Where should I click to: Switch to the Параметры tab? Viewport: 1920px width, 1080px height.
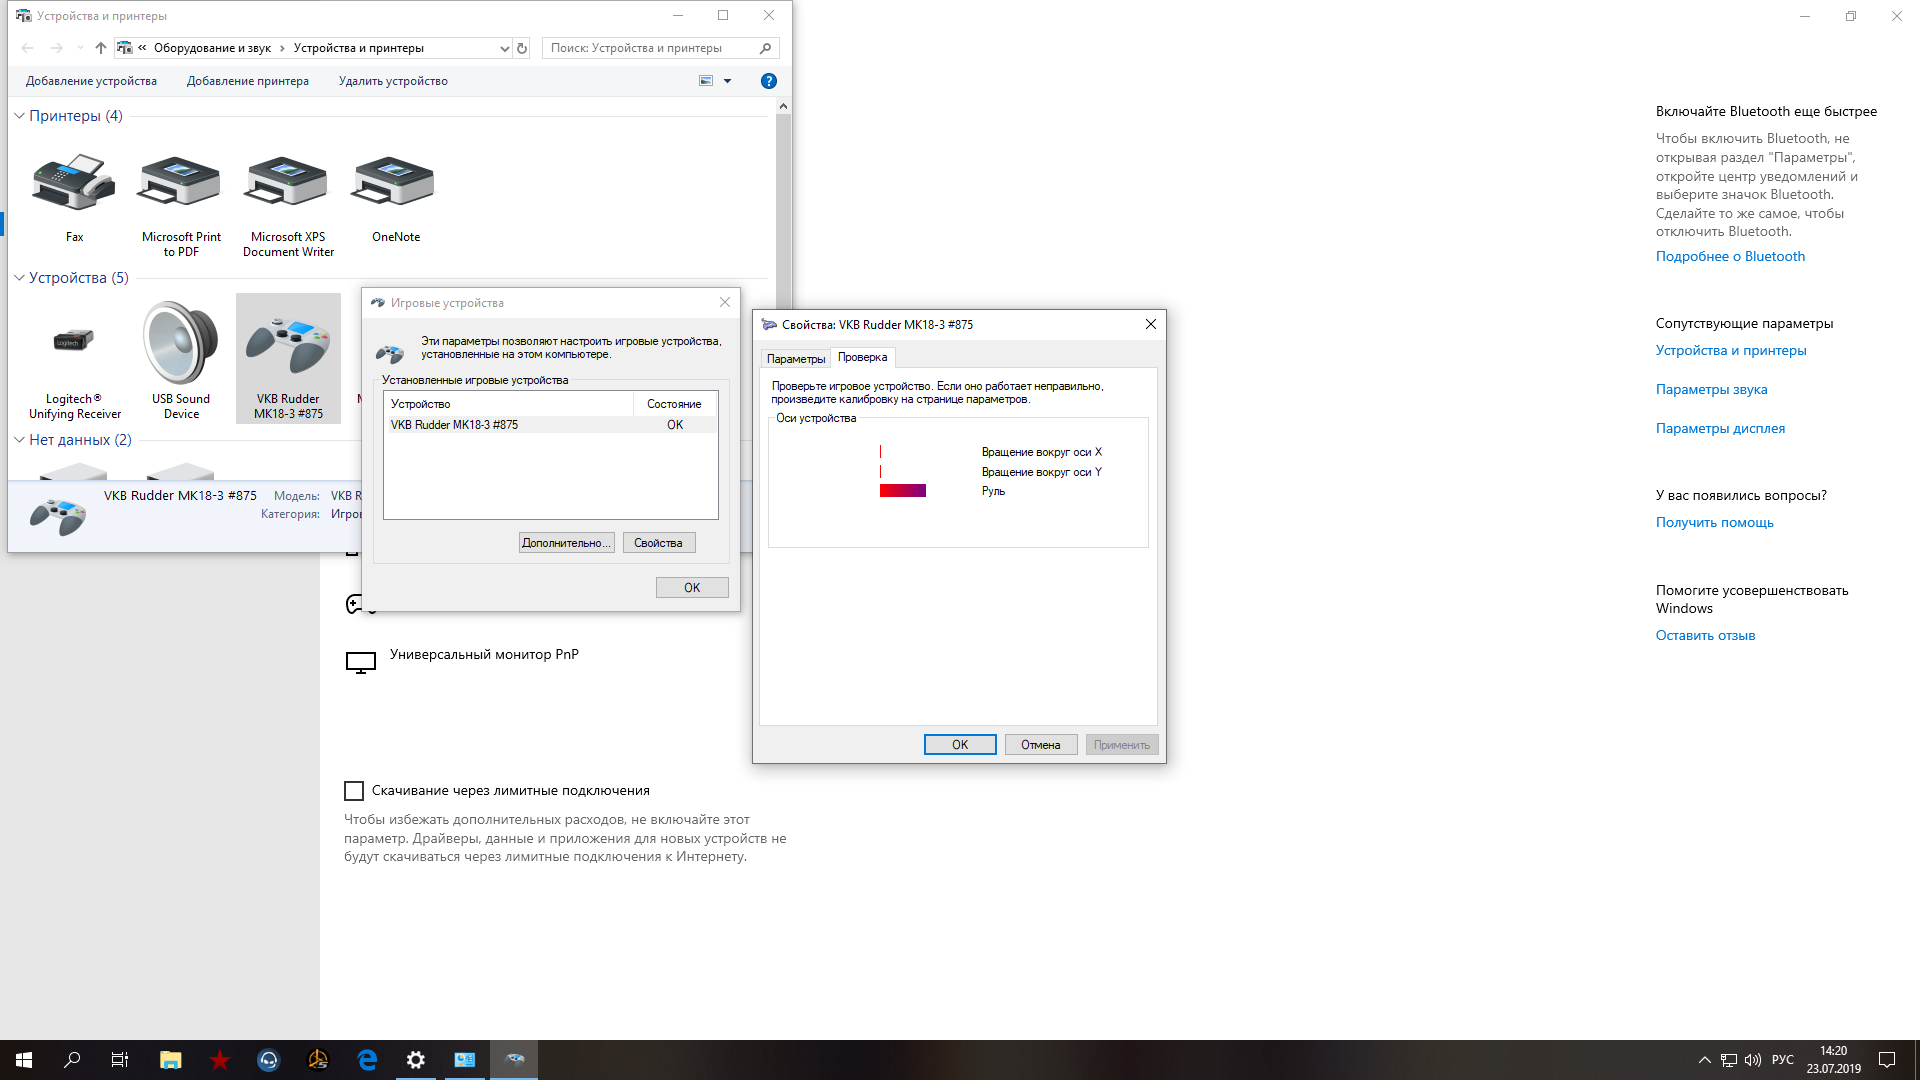[x=795, y=358]
